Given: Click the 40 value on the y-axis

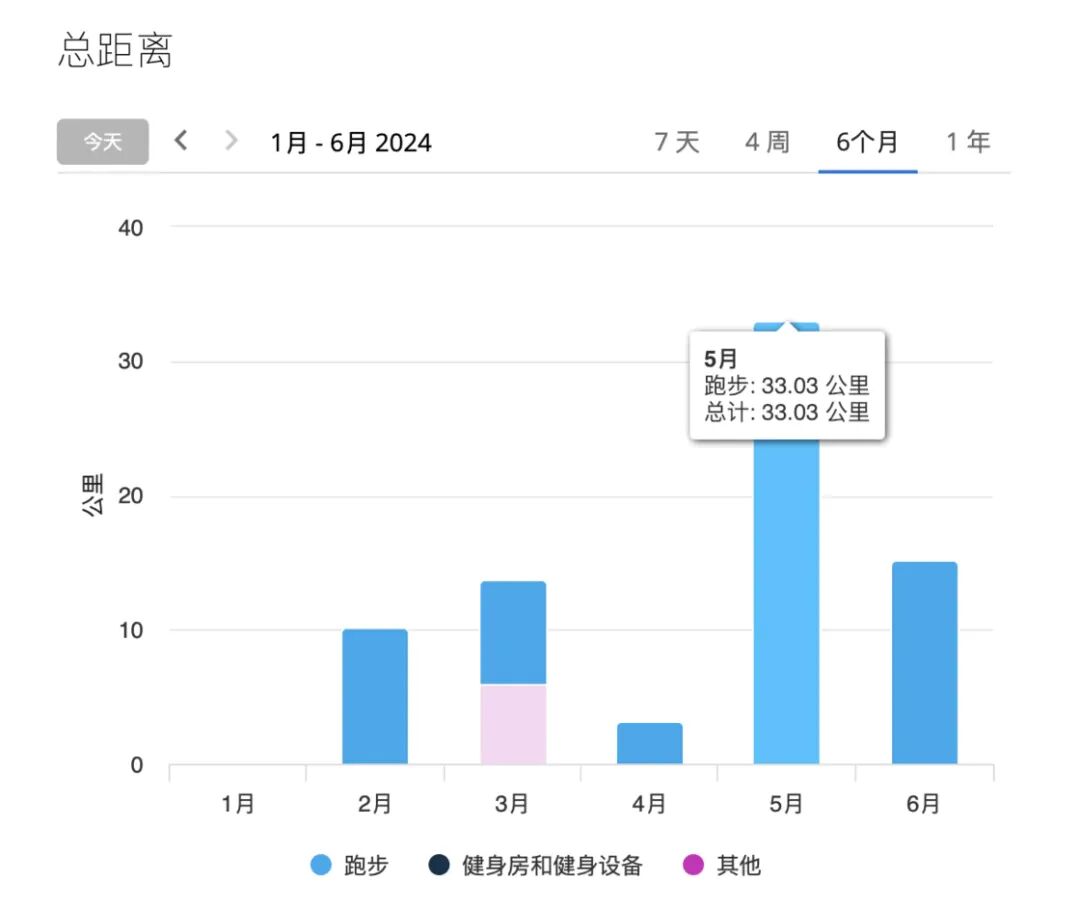Looking at the screenshot, I should coord(130,228).
